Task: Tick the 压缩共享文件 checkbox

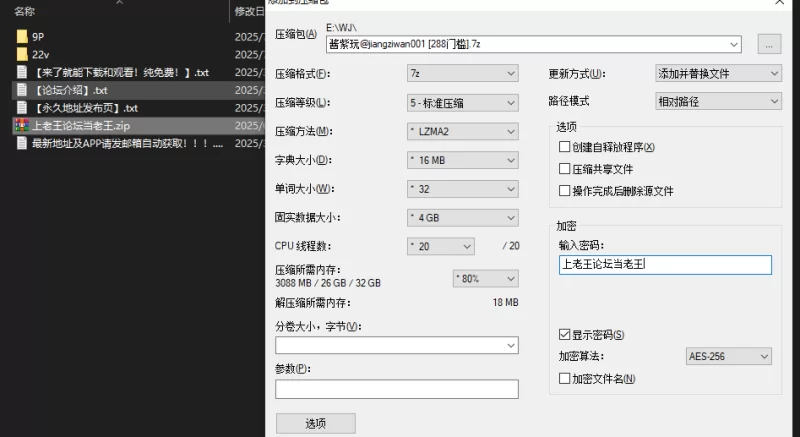Action: pyautogui.click(x=564, y=169)
